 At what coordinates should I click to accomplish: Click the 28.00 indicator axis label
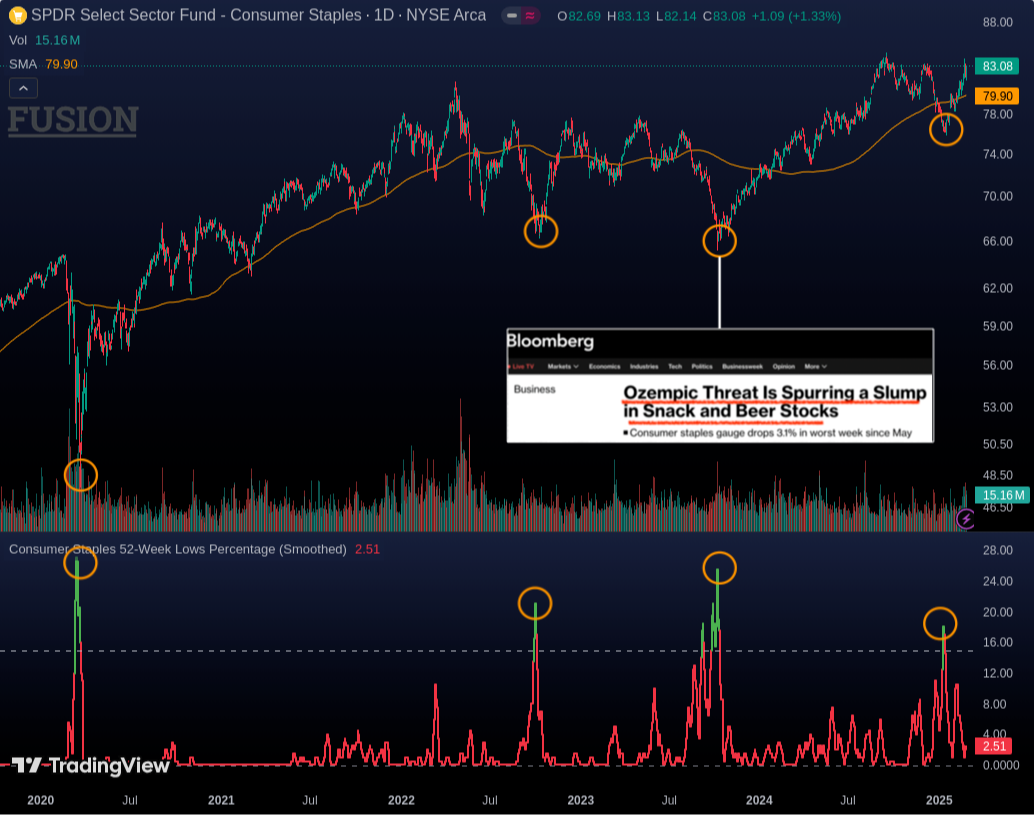coord(998,551)
